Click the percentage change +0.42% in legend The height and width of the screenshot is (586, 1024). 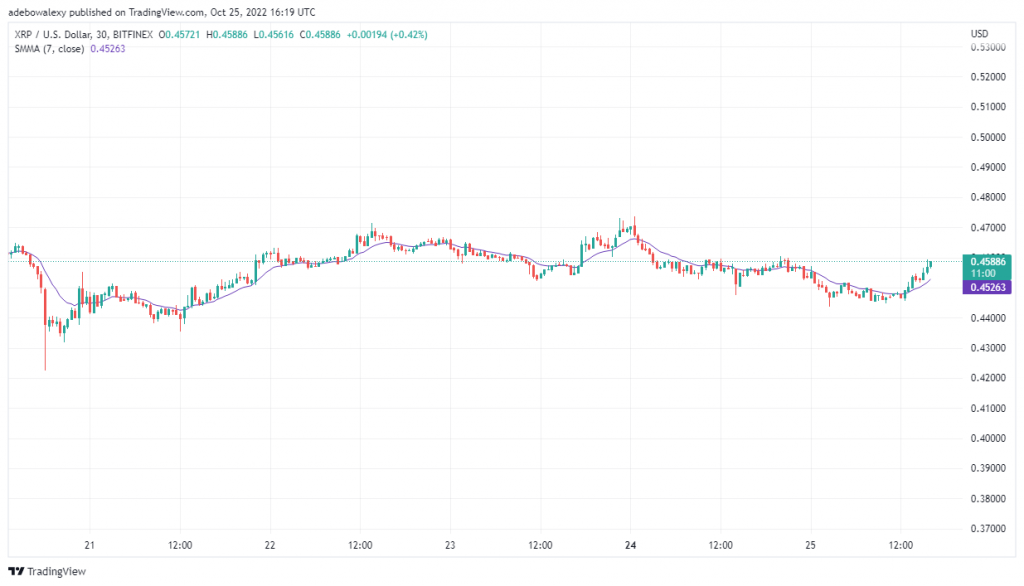pyautogui.click(x=409, y=35)
